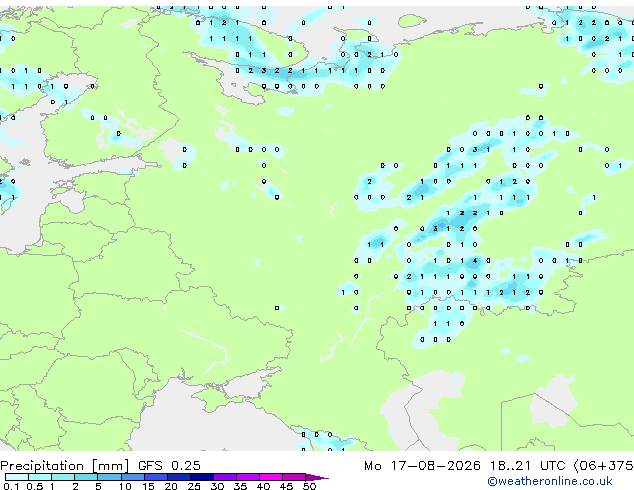The image size is (634, 490).
Task: Click the 'Precipitation' title text
Action: coord(42,466)
